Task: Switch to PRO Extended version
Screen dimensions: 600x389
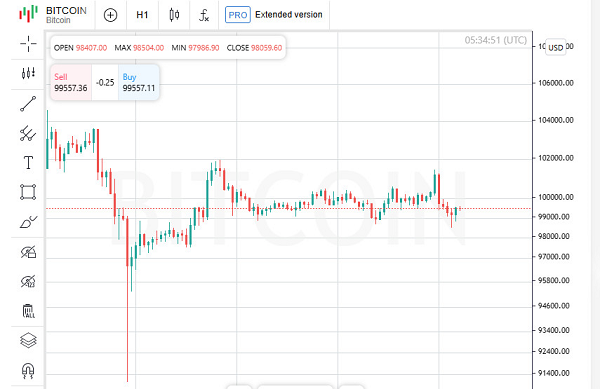Action: [274, 15]
